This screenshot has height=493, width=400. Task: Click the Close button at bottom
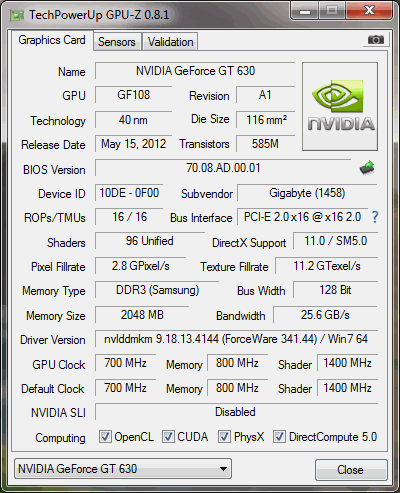click(351, 470)
